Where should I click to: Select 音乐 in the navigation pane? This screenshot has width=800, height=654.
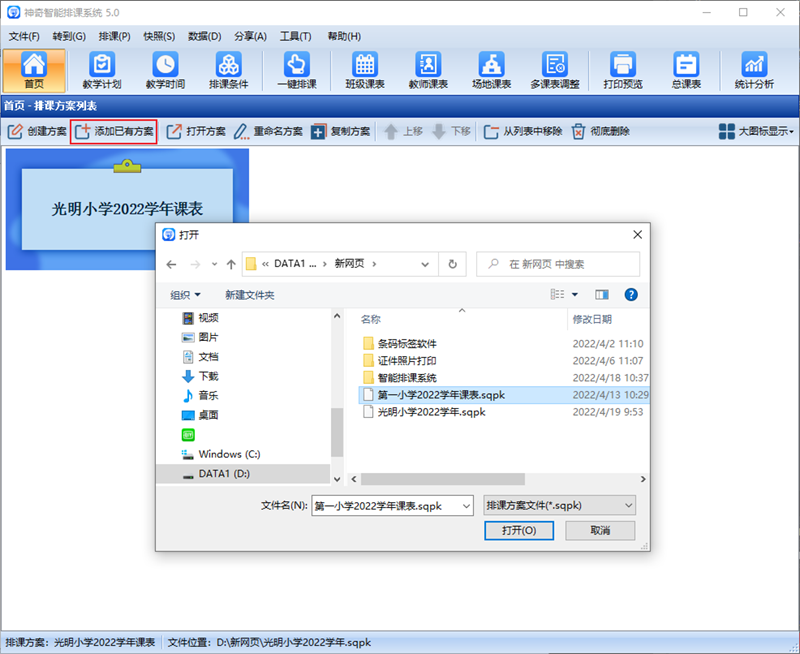coord(200,395)
